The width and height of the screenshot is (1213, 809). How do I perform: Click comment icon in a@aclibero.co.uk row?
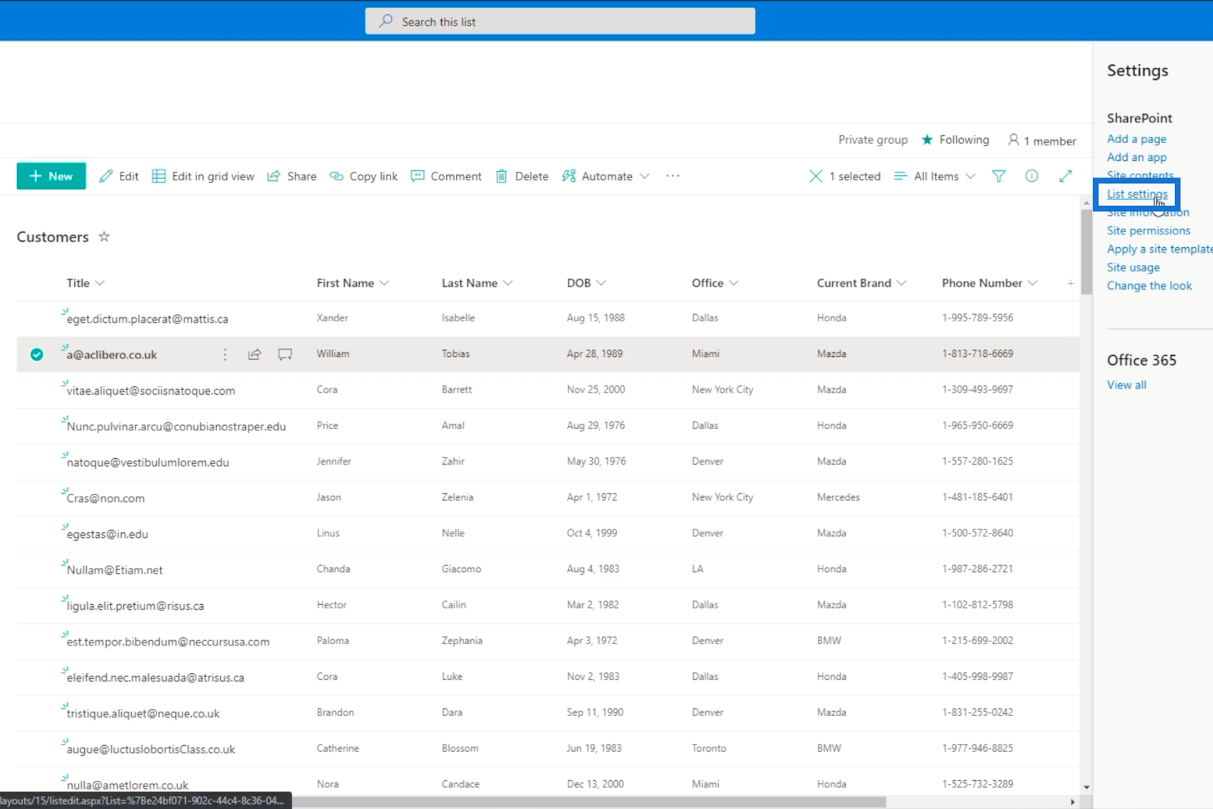point(285,354)
